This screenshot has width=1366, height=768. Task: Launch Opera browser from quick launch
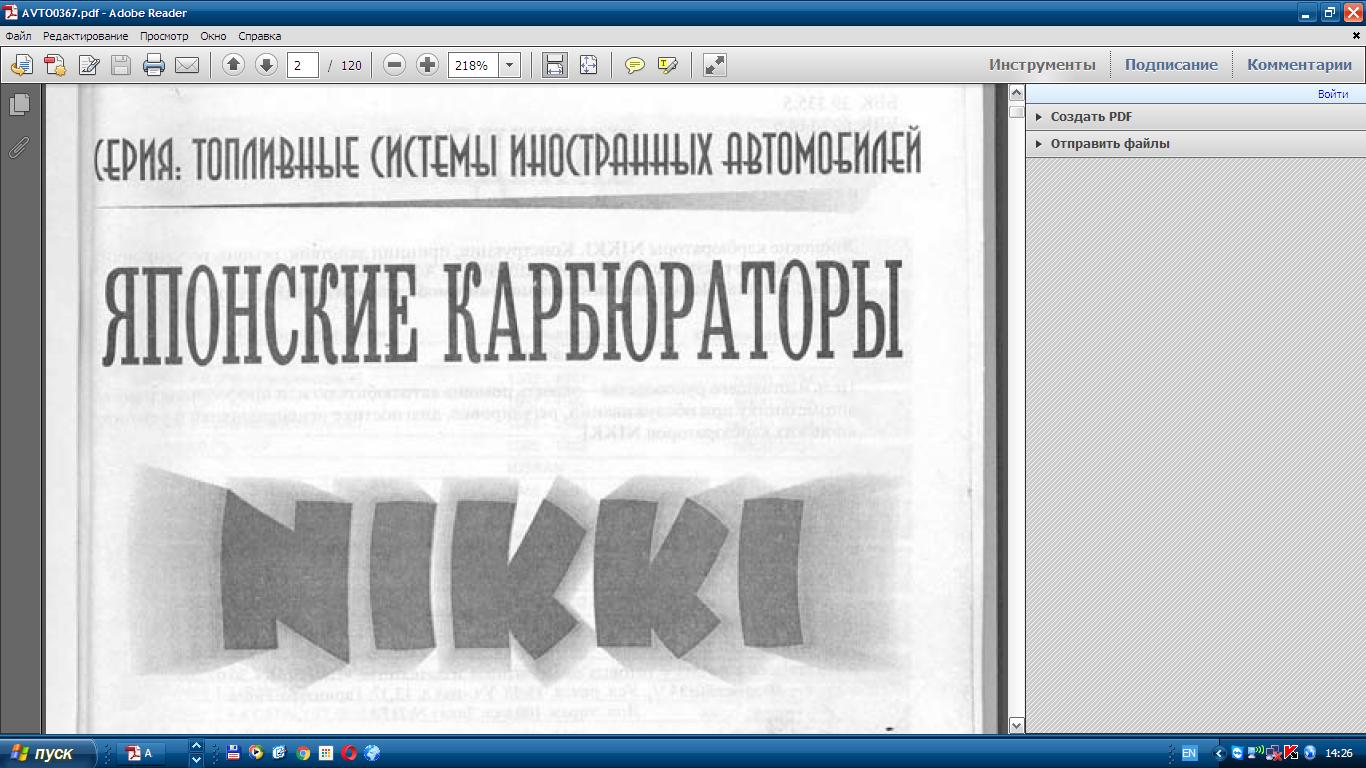coord(349,753)
